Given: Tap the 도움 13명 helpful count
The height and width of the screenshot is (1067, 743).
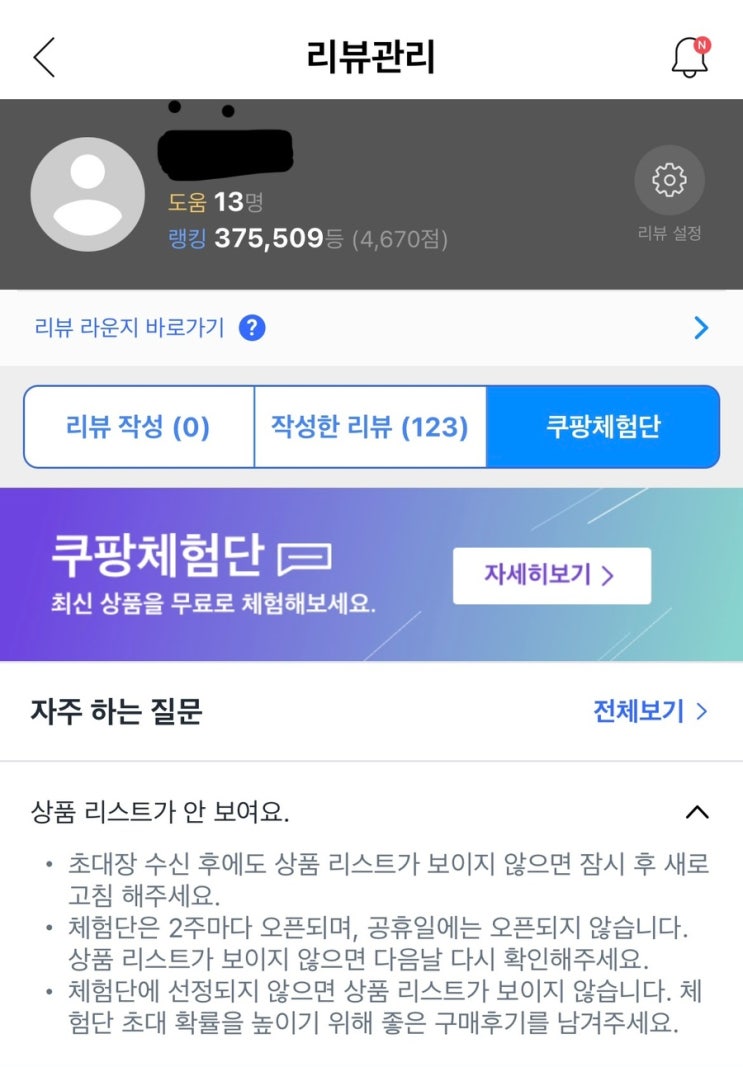Looking at the screenshot, I should tap(215, 201).
